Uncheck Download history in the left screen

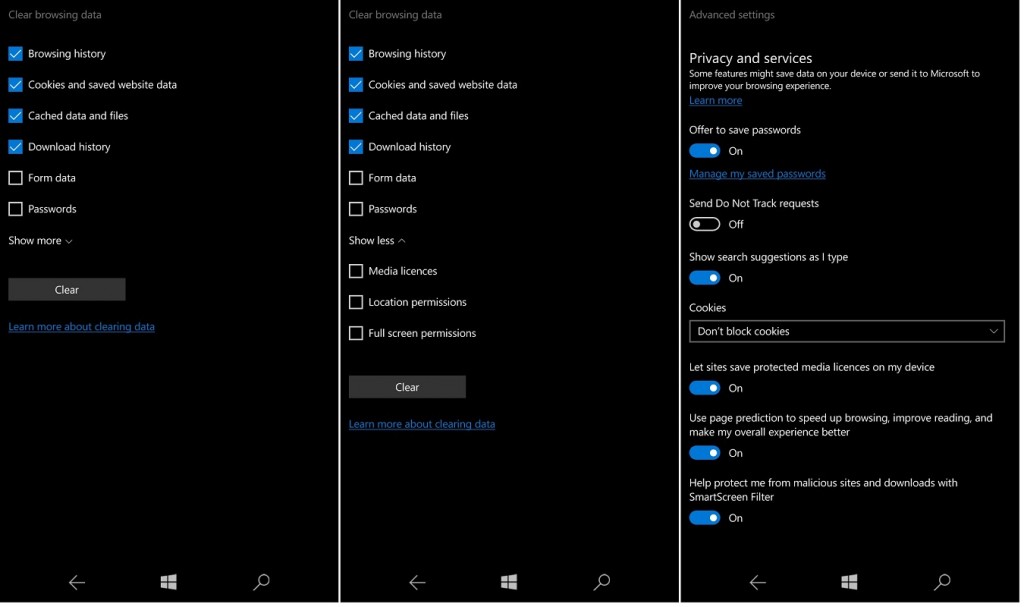point(16,147)
